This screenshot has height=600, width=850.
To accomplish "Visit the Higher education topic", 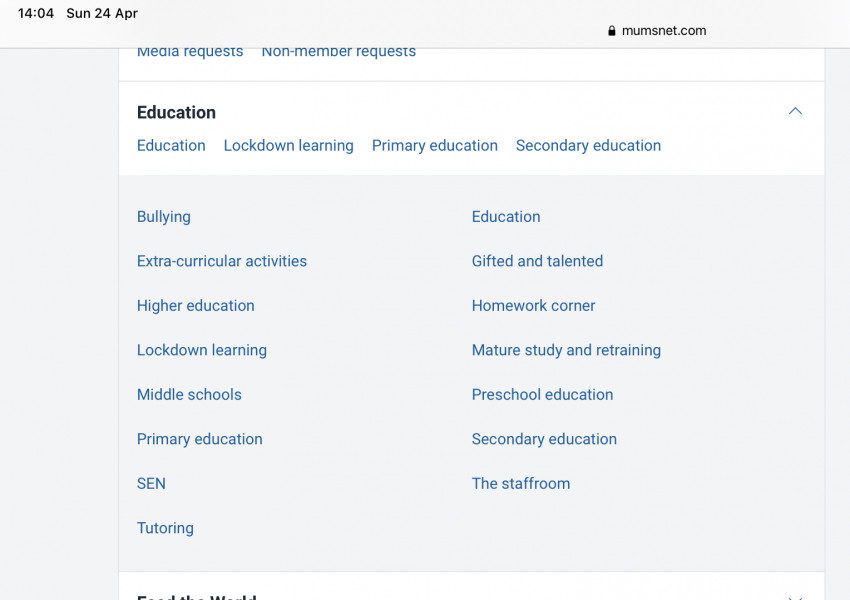I will tap(195, 305).
